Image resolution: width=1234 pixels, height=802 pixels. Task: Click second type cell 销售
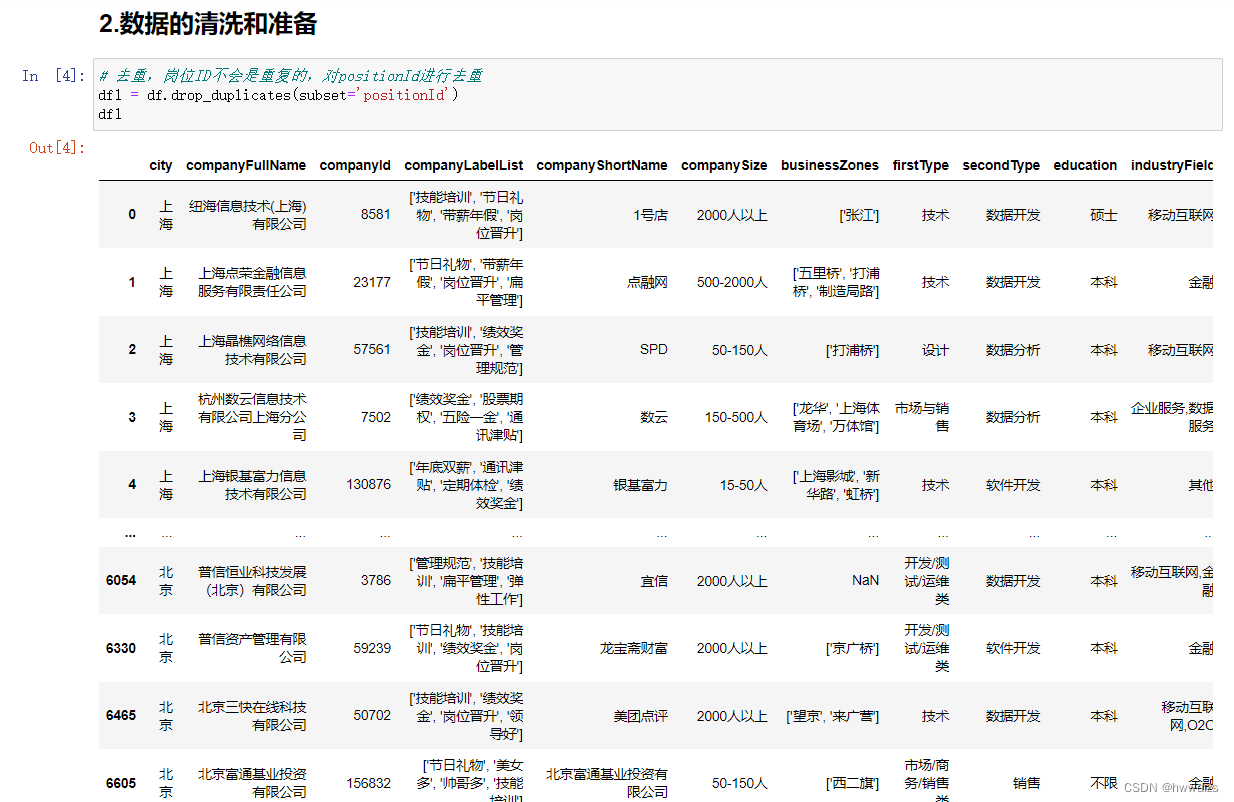coord(1026,783)
